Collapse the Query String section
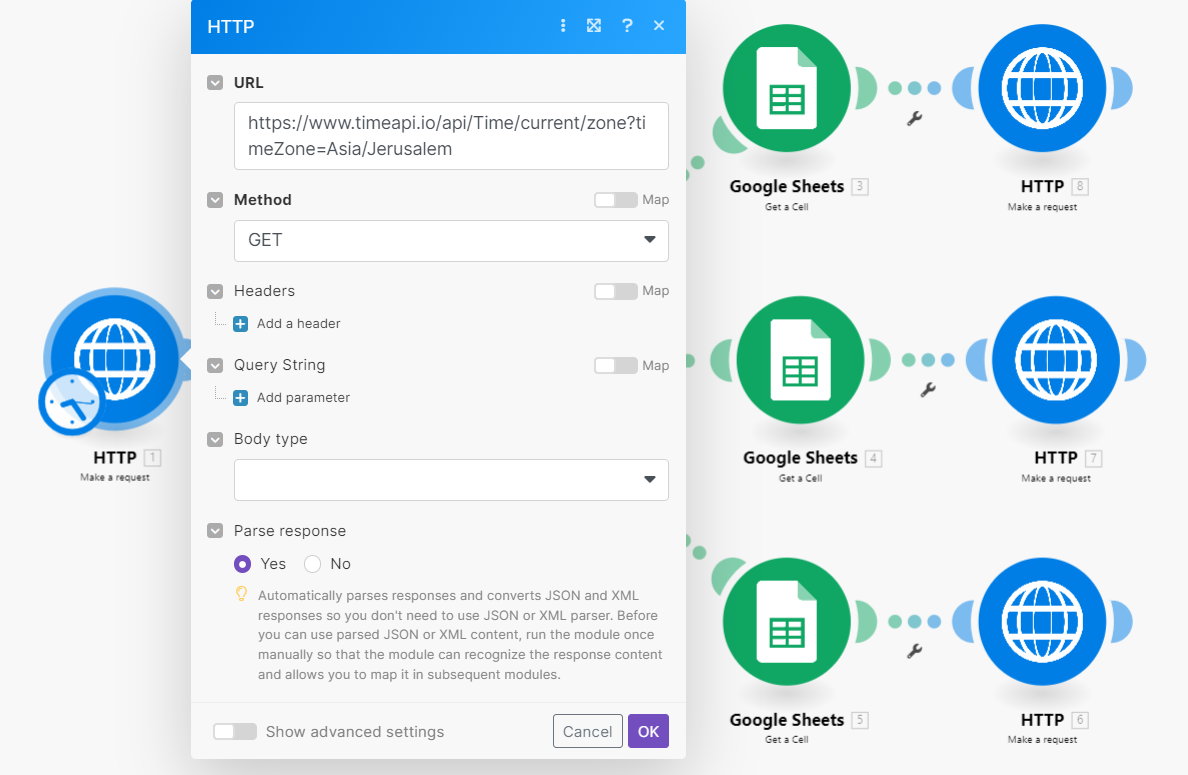Viewport: 1188px width, 775px height. (x=215, y=365)
